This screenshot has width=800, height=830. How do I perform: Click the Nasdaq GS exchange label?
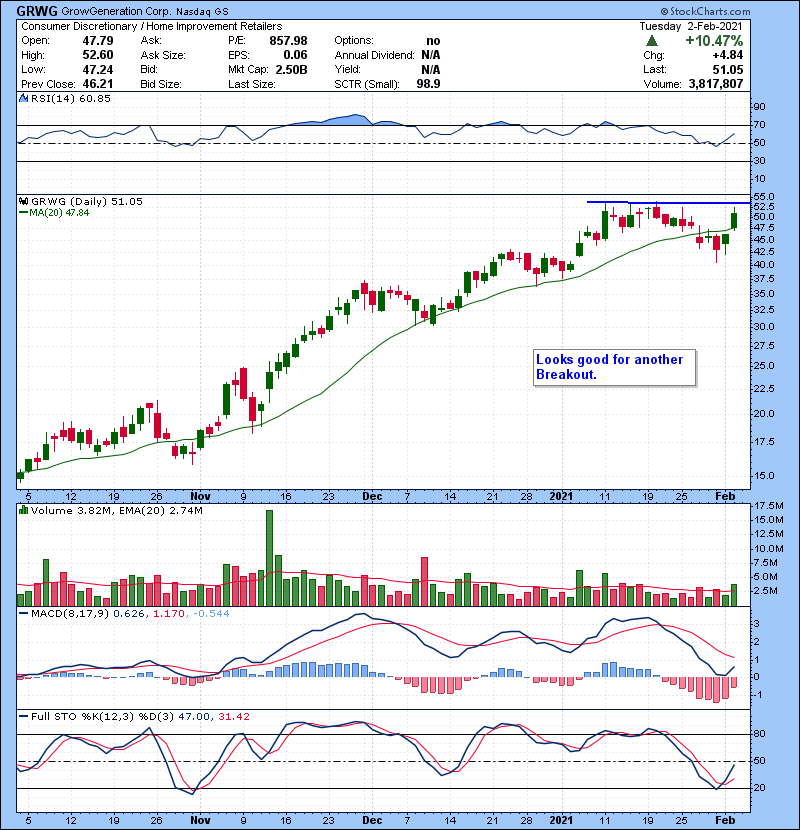pos(202,11)
